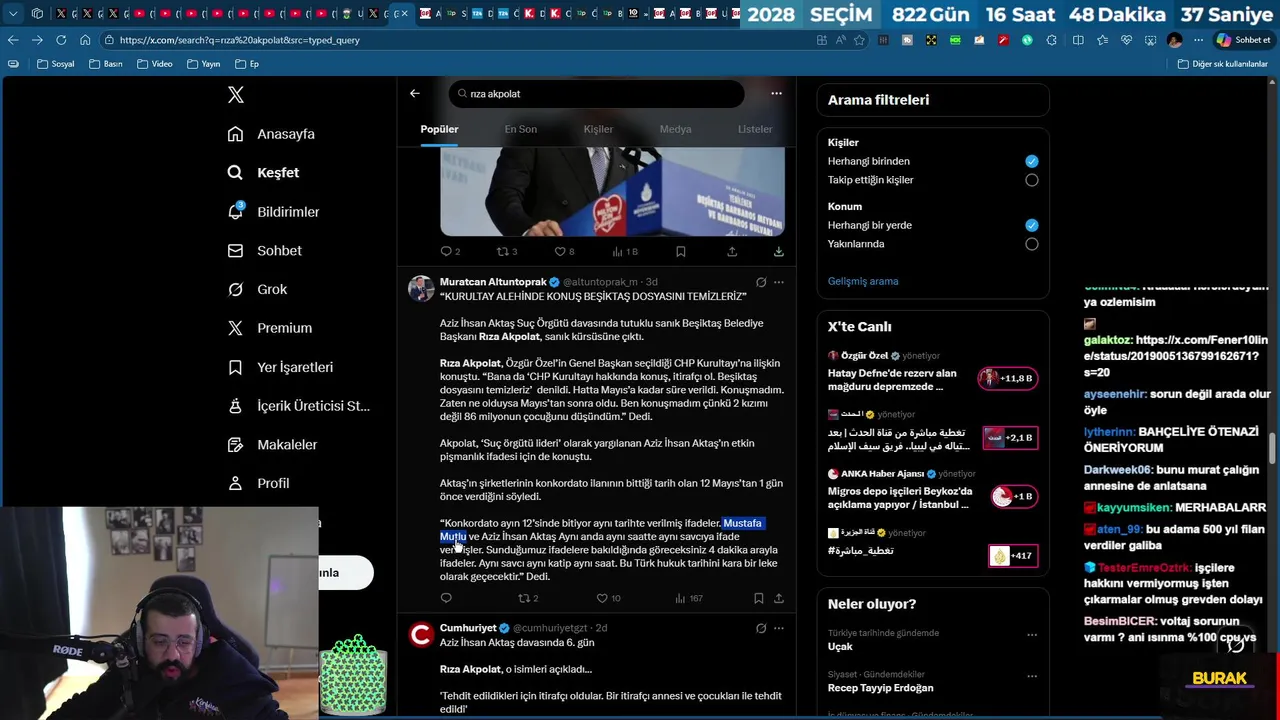
Task: Open the top post's image thumbnail
Action: click(612, 192)
